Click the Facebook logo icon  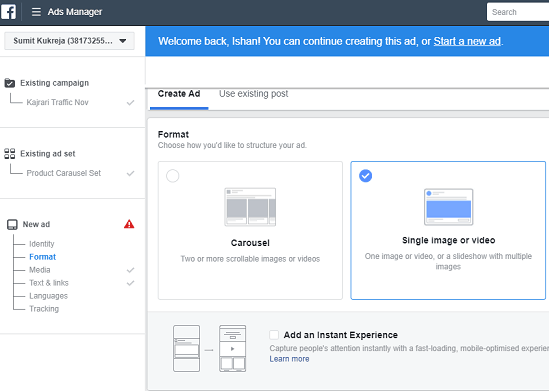click(x=8, y=12)
